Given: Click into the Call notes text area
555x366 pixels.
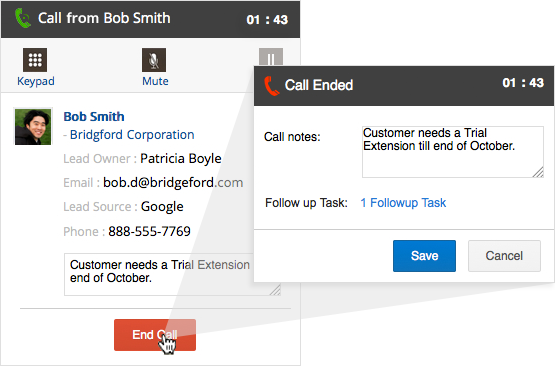Looking at the screenshot, I should point(453,152).
